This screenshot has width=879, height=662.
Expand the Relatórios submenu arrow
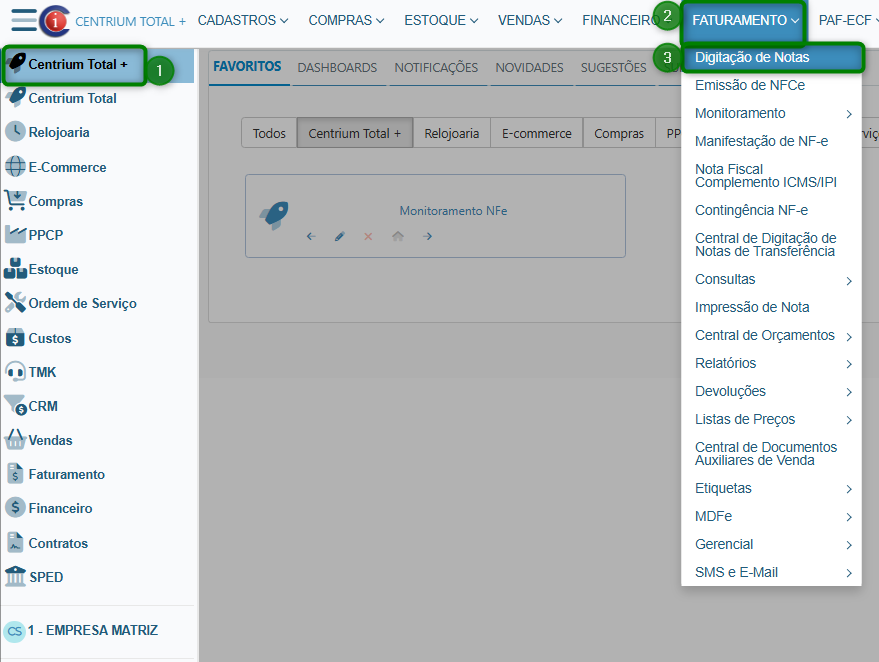tap(848, 364)
